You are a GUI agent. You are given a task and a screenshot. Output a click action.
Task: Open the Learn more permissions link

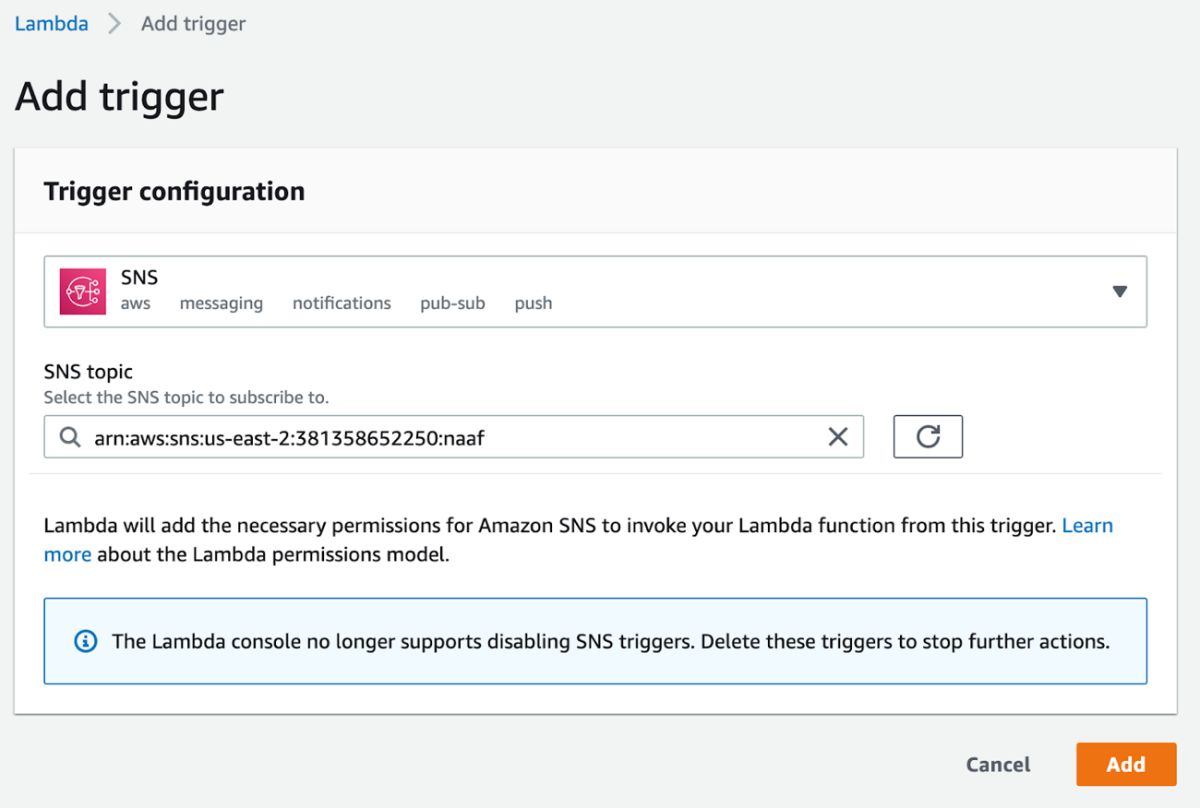(x=1087, y=526)
